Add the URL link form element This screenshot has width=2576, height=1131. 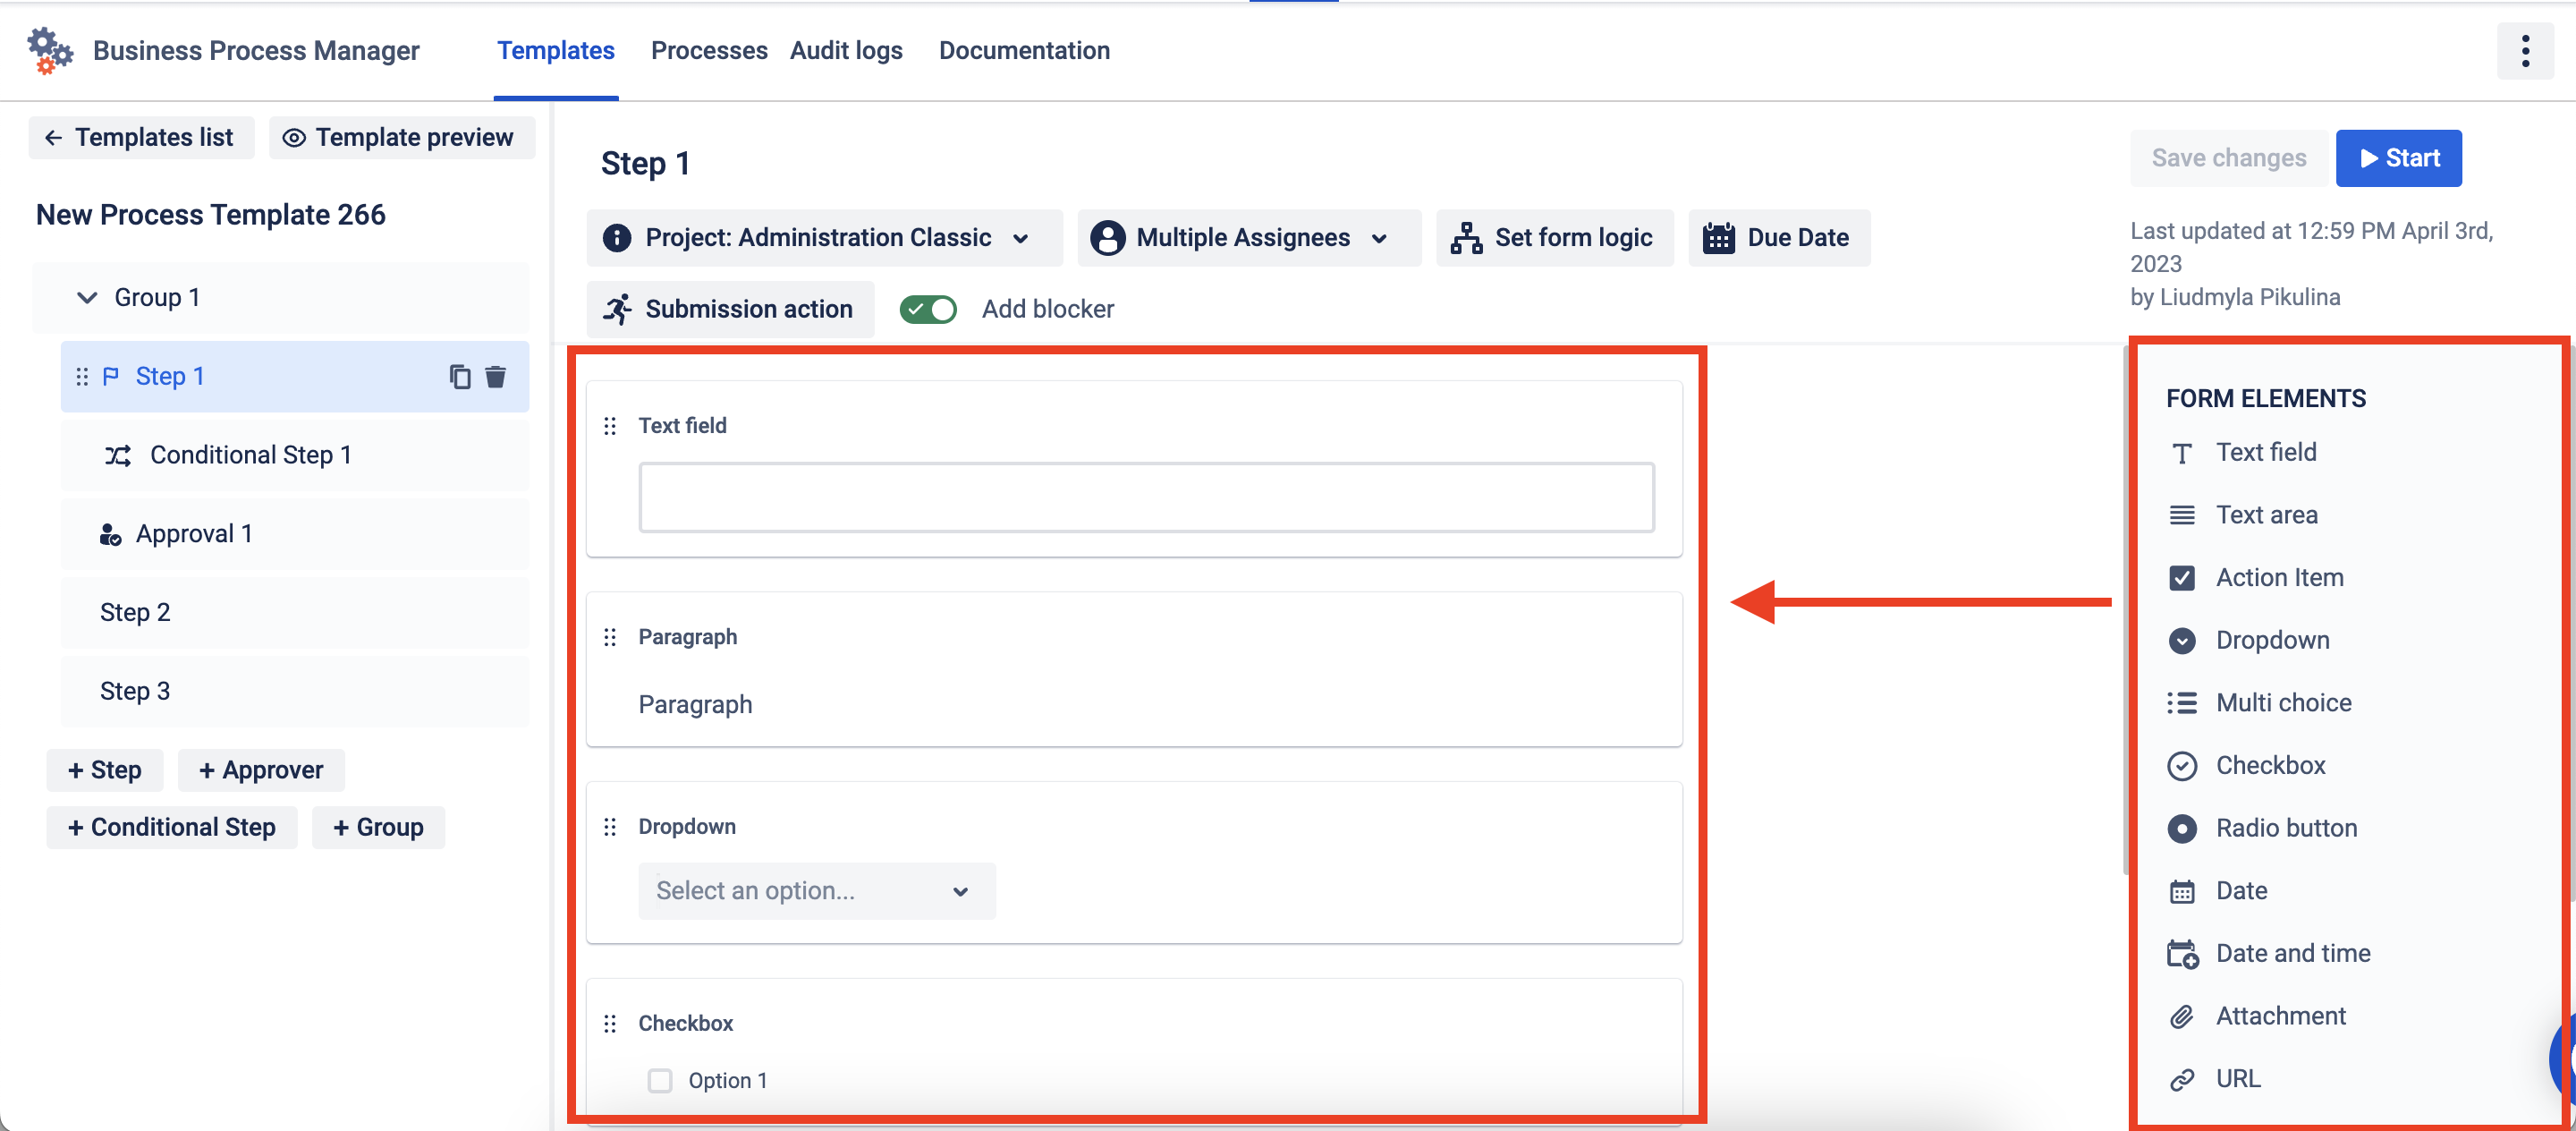point(2237,1078)
